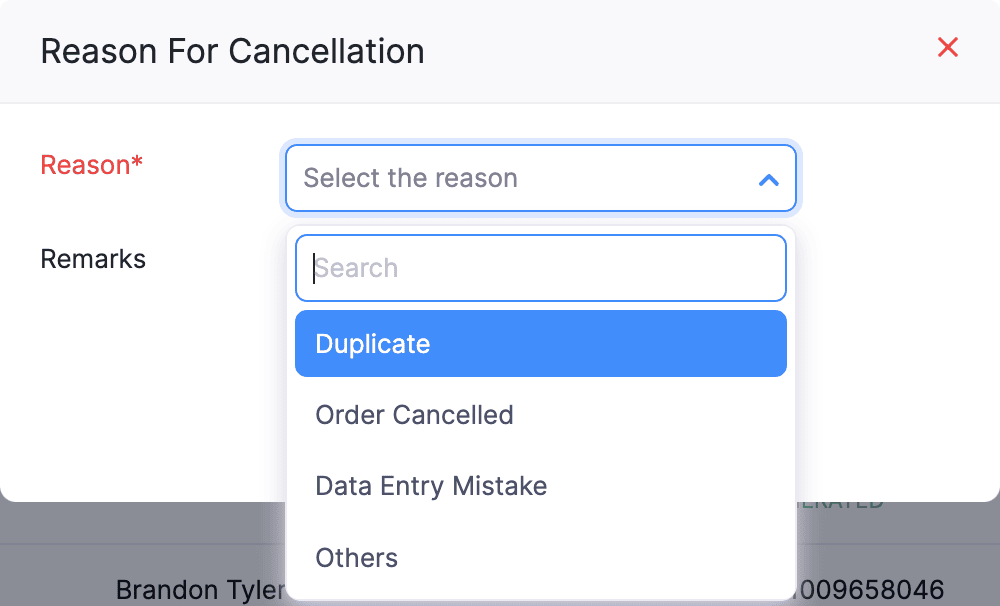Expand the cancellation reason picker
The height and width of the screenshot is (606, 1000).
coord(540,178)
